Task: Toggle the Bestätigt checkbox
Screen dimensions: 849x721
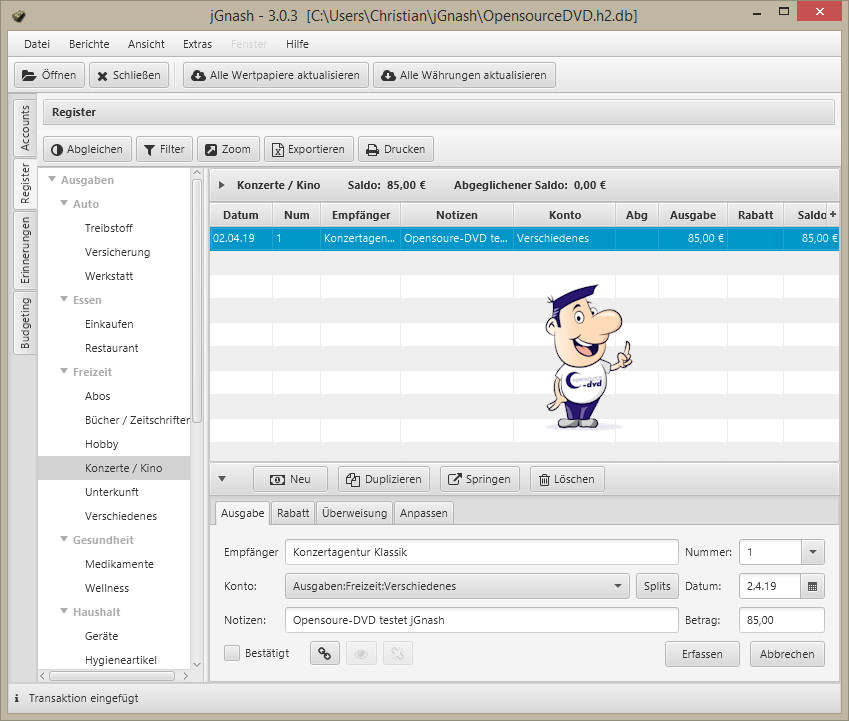Action: (232, 654)
